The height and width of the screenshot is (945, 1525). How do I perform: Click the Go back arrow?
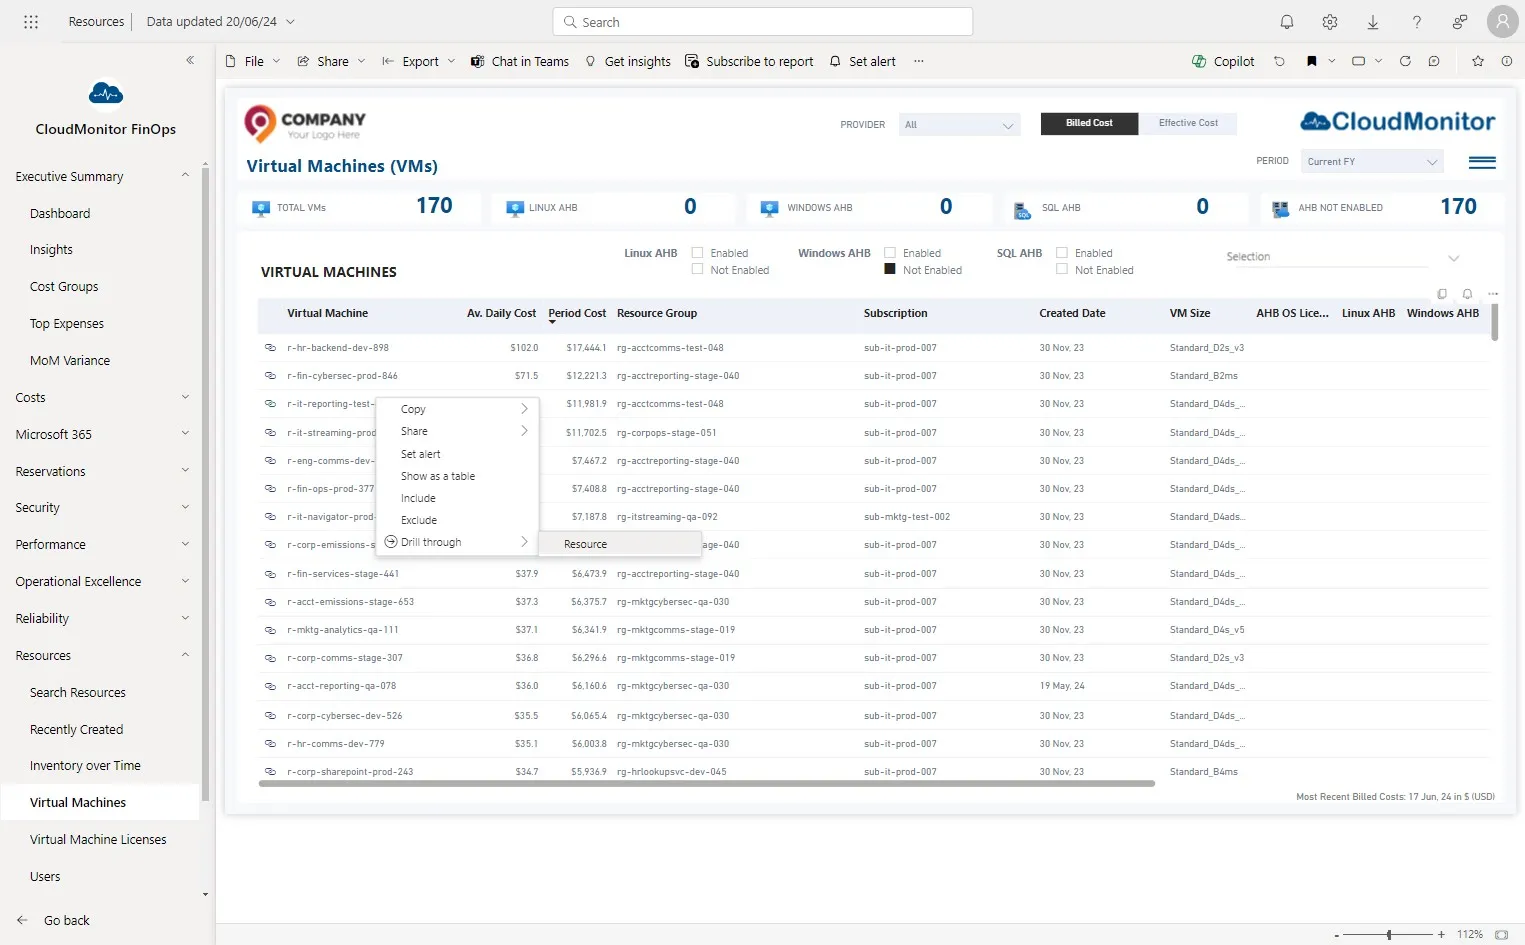[23, 920]
